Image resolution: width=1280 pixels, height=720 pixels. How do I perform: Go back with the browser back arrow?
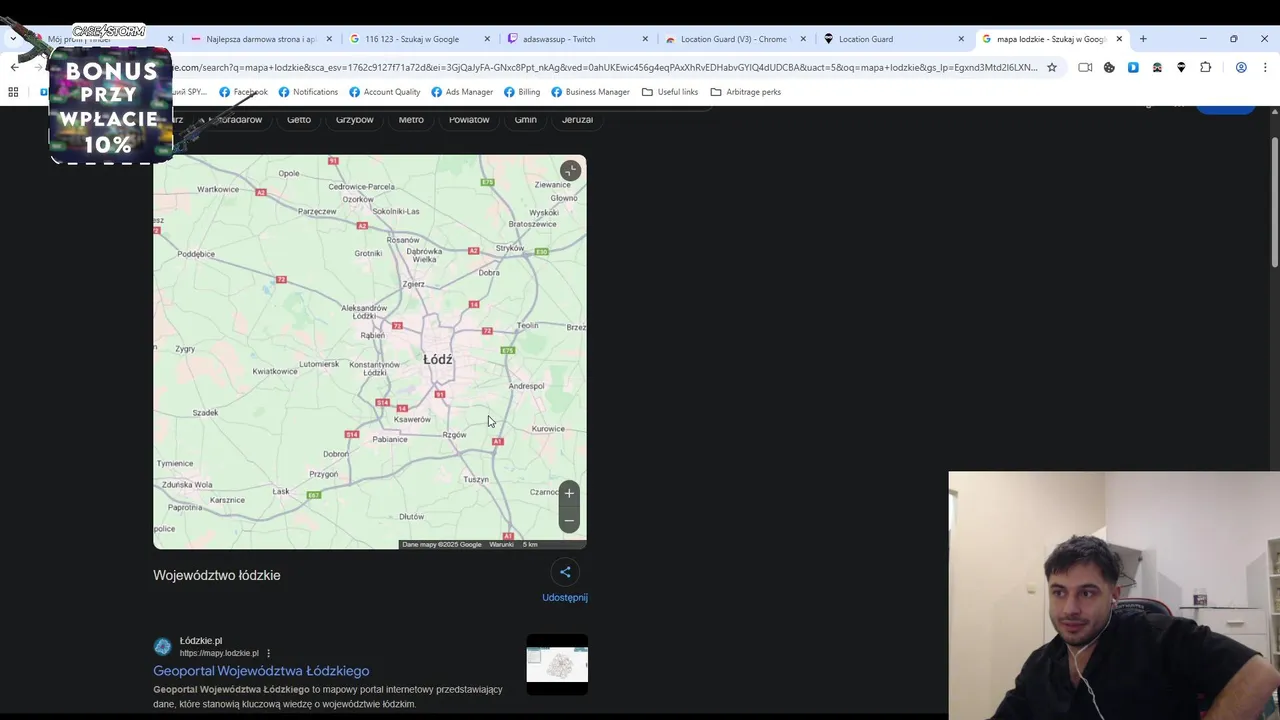point(14,67)
